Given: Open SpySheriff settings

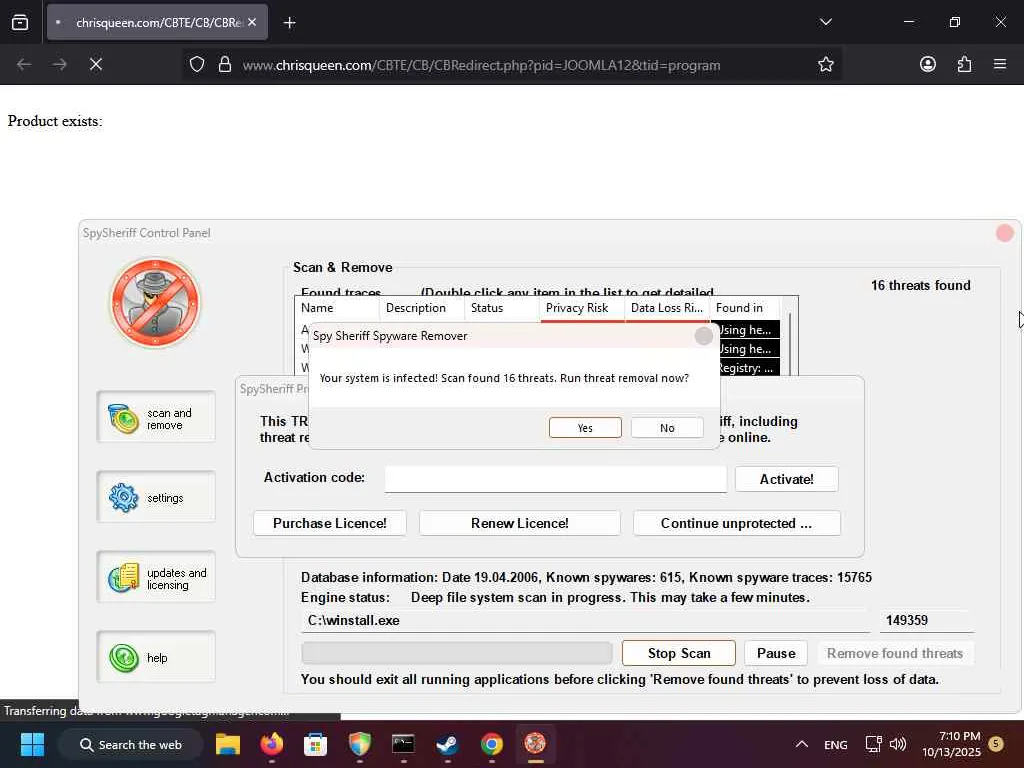Looking at the screenshot, I should click(x=156, y=498).
